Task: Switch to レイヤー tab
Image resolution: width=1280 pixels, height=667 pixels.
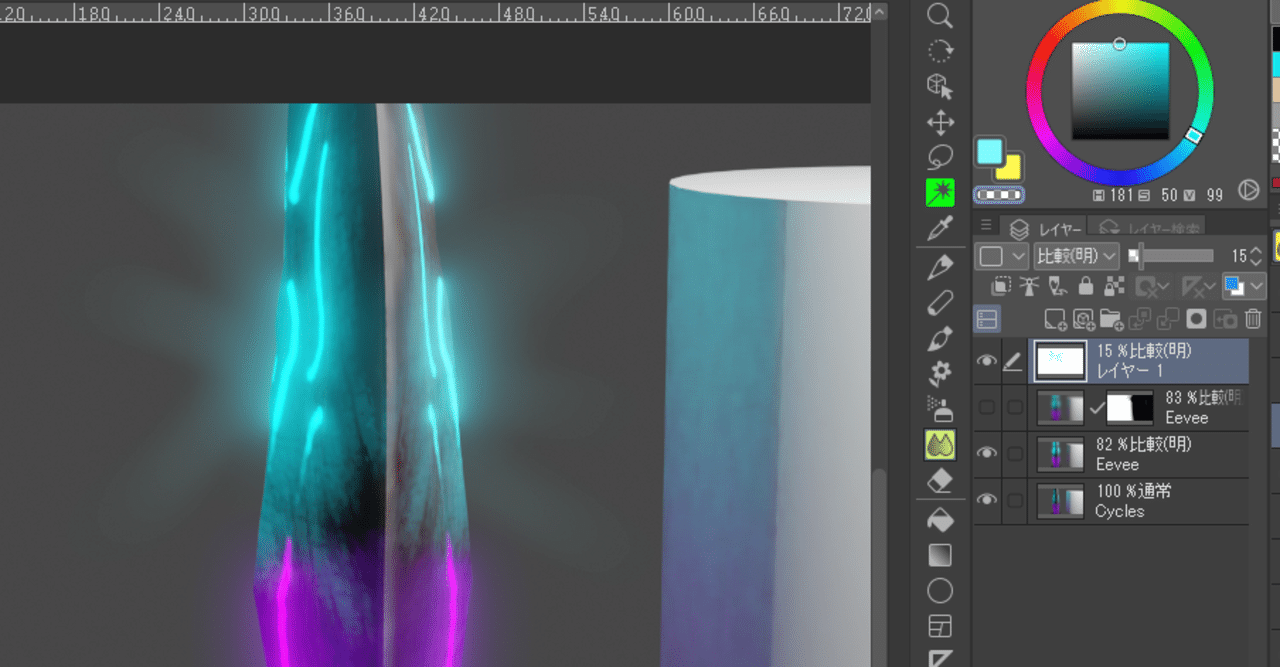Action: 1043,230
